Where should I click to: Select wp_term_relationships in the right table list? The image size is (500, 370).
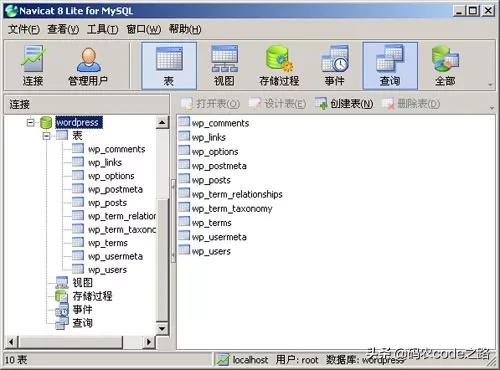237,194
